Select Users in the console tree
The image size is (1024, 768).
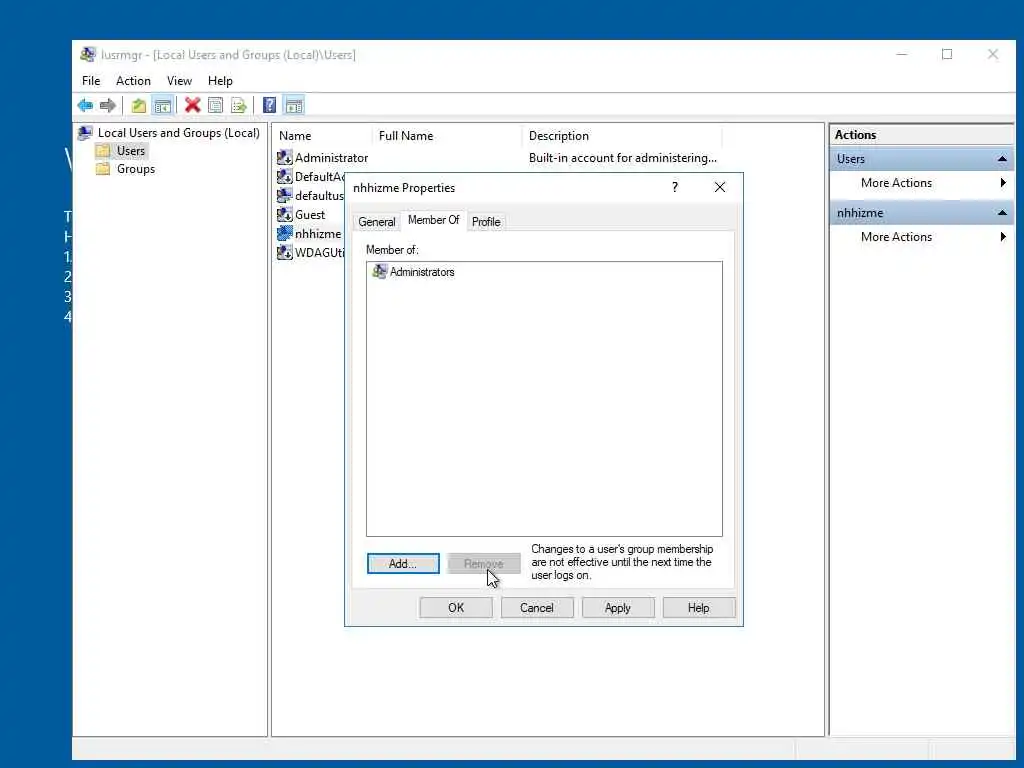[x=131, y=151]
